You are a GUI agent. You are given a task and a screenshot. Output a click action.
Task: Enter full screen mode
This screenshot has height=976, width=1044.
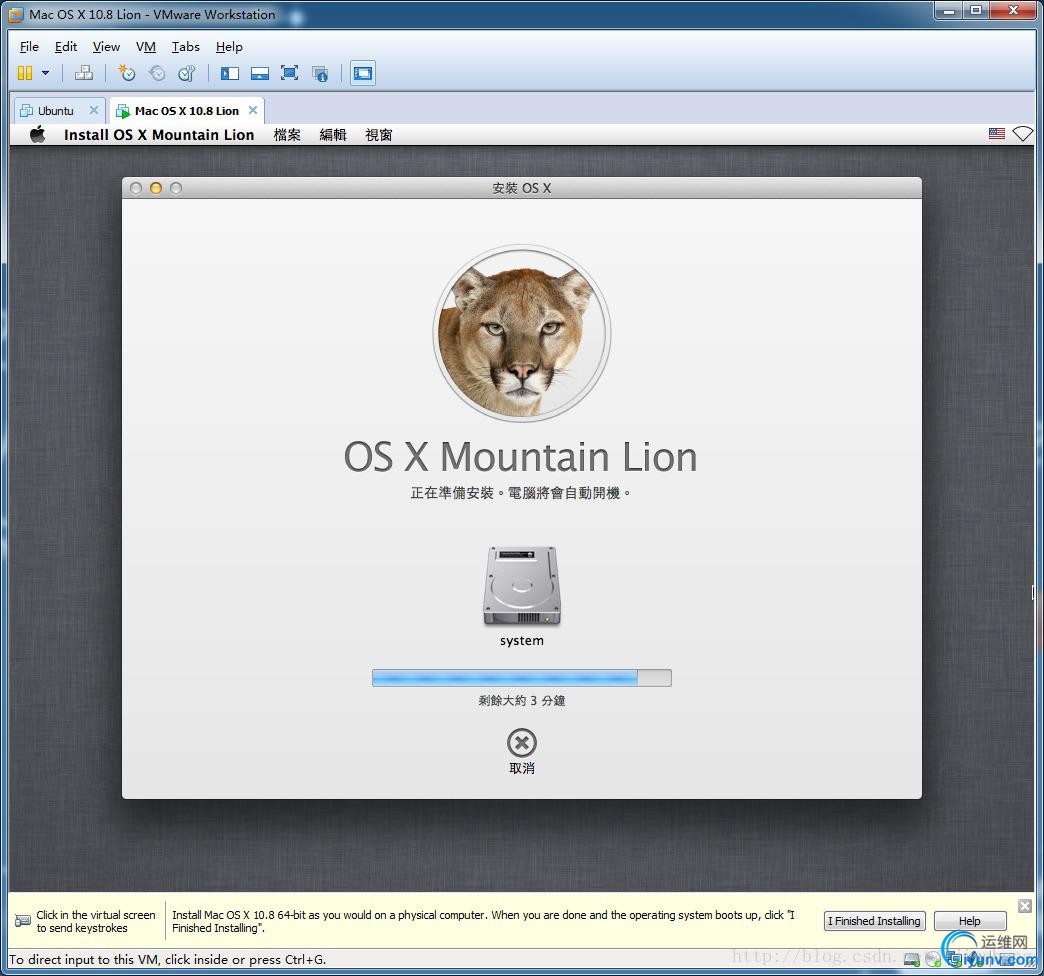tap(290, 73)
